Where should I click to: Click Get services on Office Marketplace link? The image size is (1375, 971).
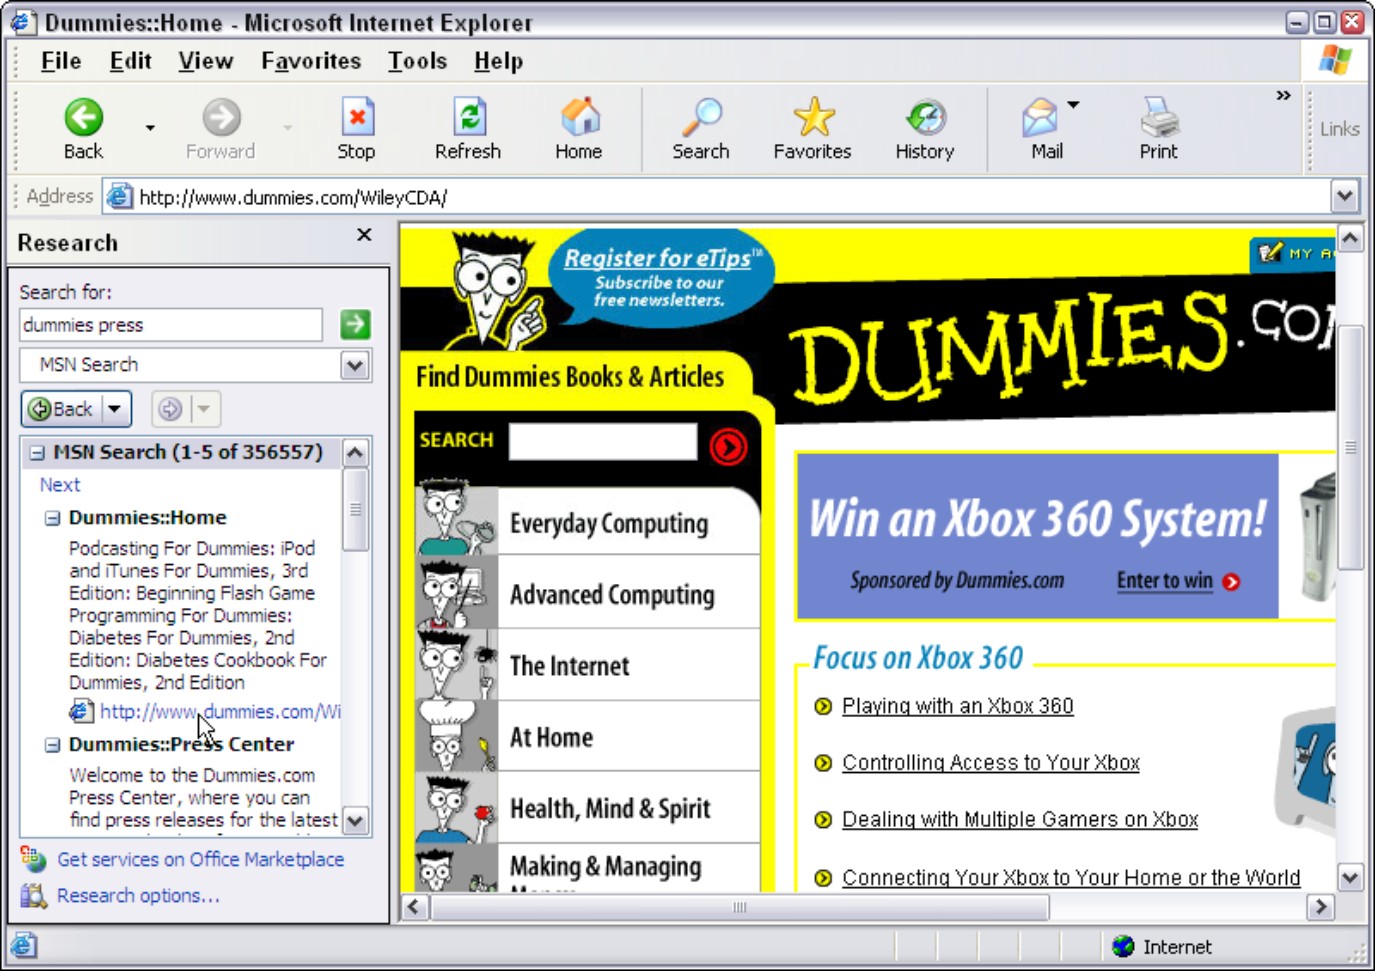pyautogui.click(x=200, y=859)
